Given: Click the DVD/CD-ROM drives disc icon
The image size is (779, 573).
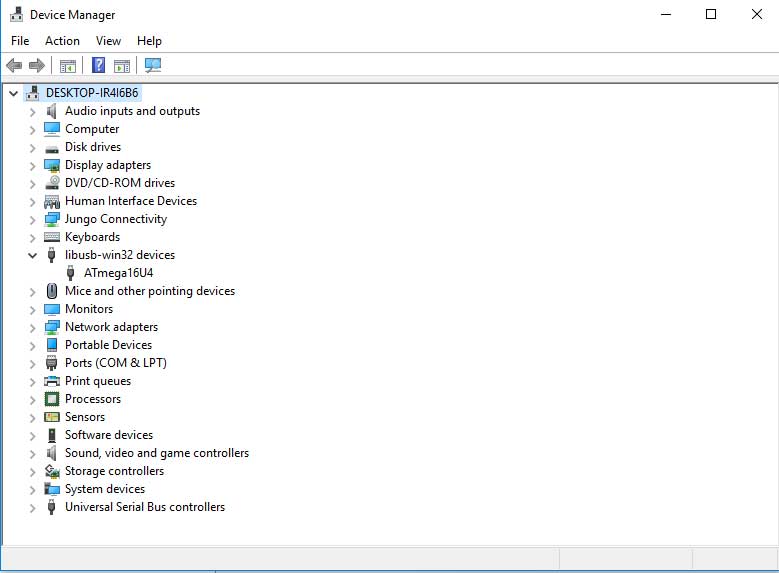Looking at the screenshot, I should coord(52,183).
